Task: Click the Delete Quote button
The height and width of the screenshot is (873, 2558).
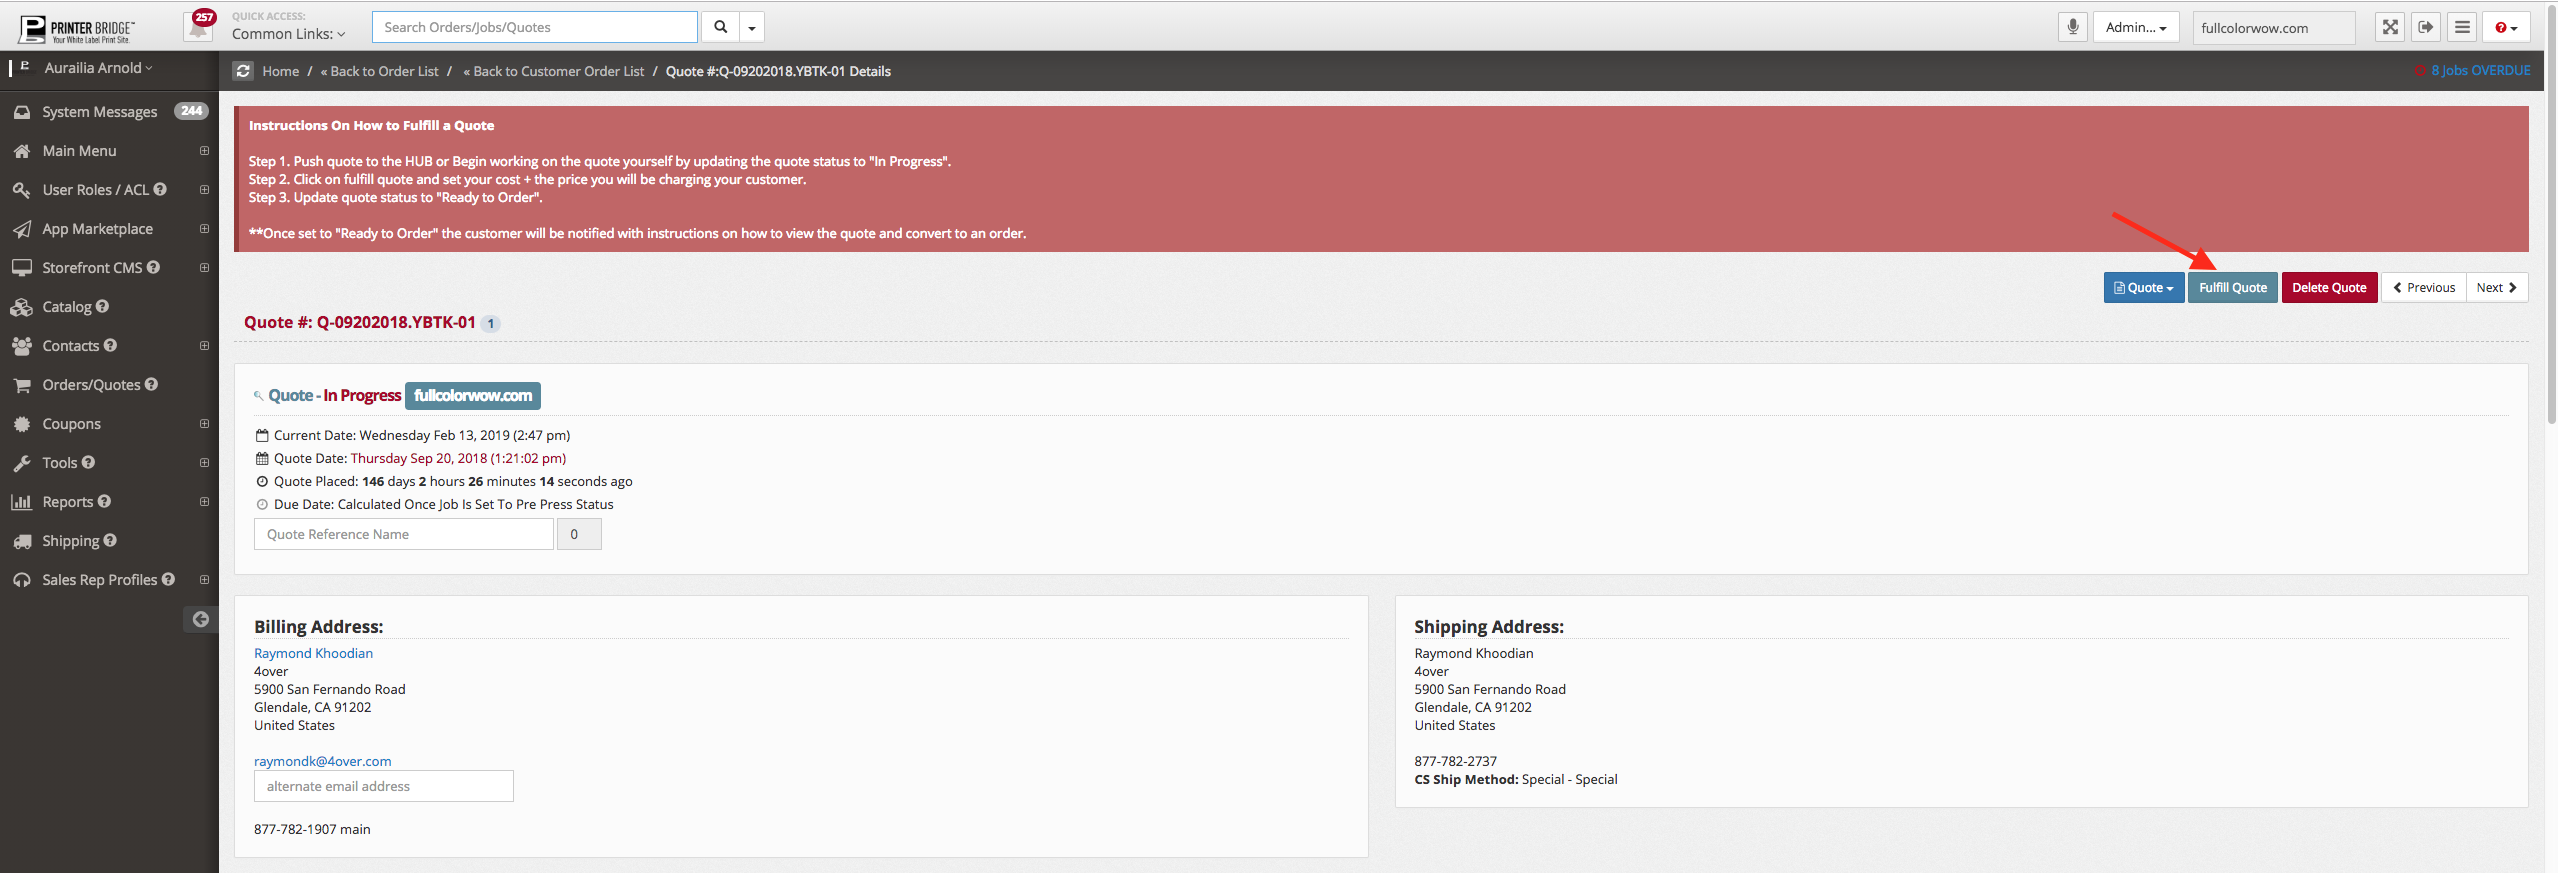Action: click(x=2328, y=288)
